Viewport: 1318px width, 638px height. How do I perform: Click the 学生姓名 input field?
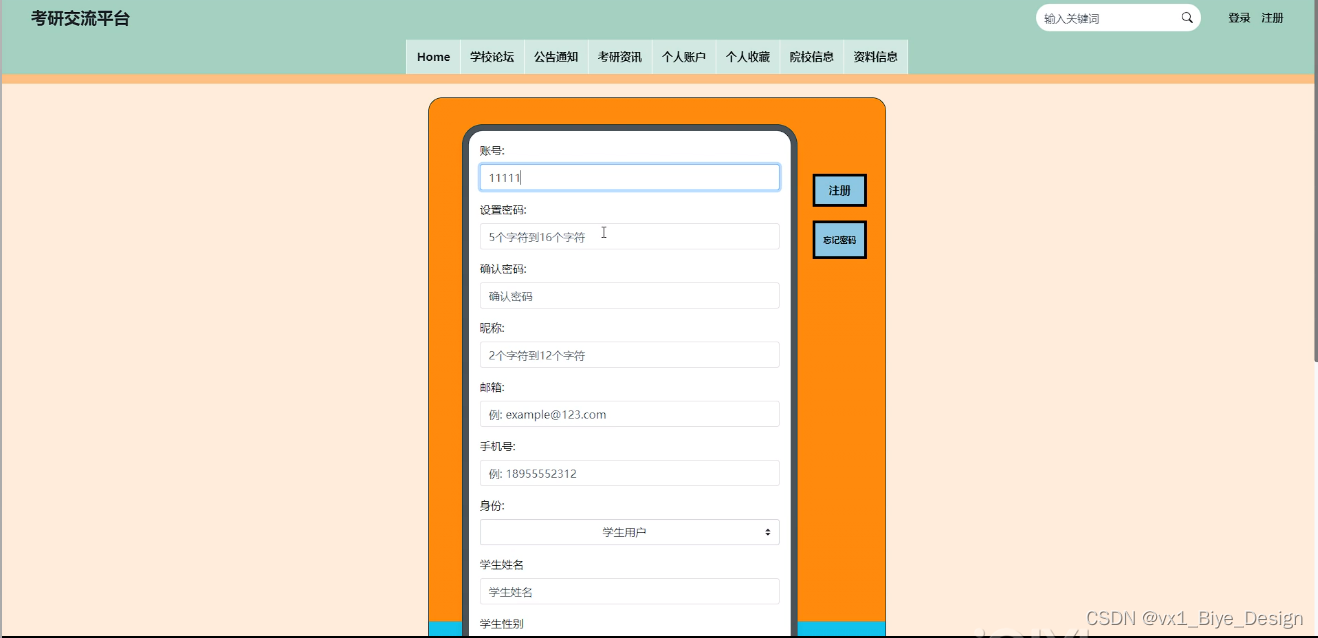[x=630, y=591]
